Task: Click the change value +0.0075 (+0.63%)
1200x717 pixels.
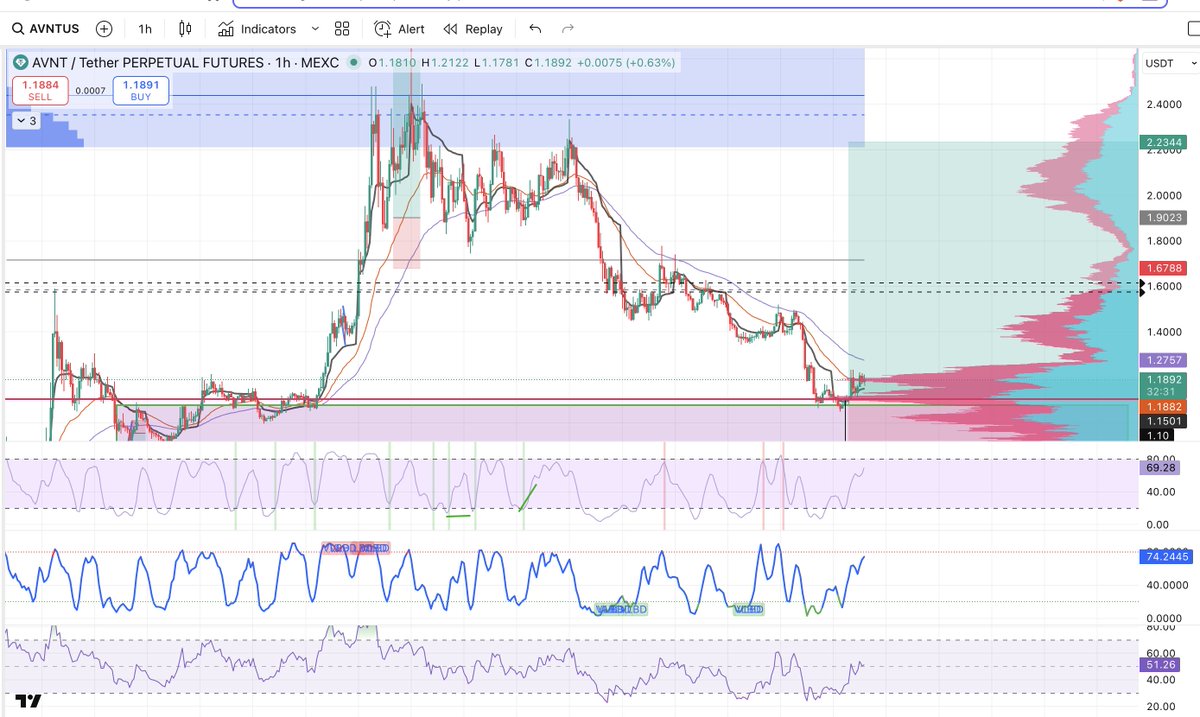Action: coord(625,63)
